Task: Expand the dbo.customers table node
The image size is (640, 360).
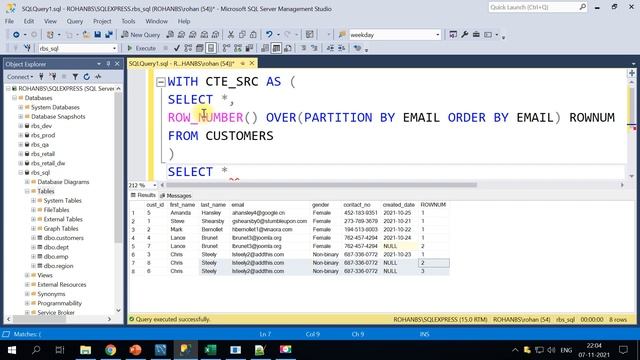Action: point(33,238)
